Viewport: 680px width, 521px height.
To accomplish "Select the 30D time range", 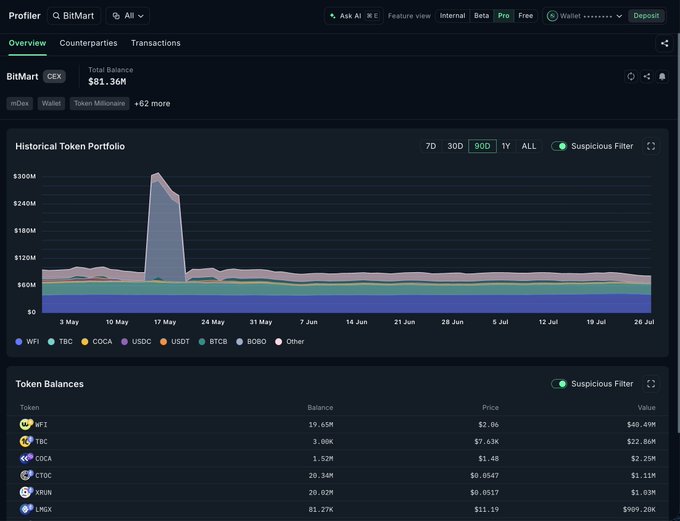I will tap(455, 146).
